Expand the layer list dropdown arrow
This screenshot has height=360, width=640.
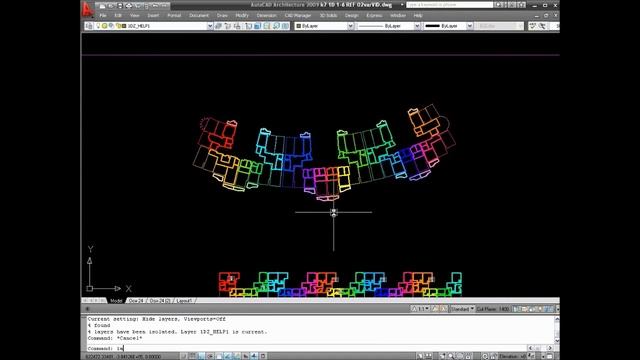pyautogui.click(x=210, y=26)
